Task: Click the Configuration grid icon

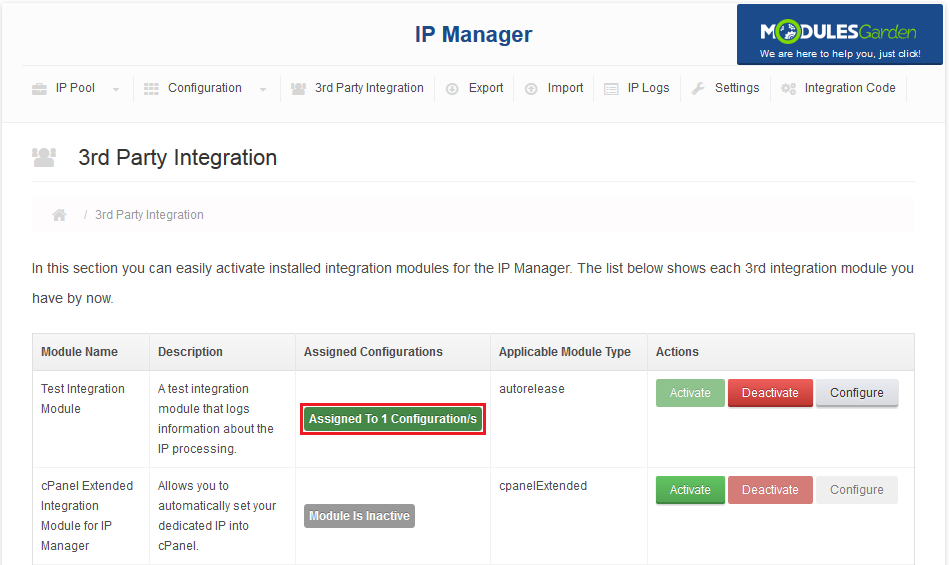Action: 151,89
